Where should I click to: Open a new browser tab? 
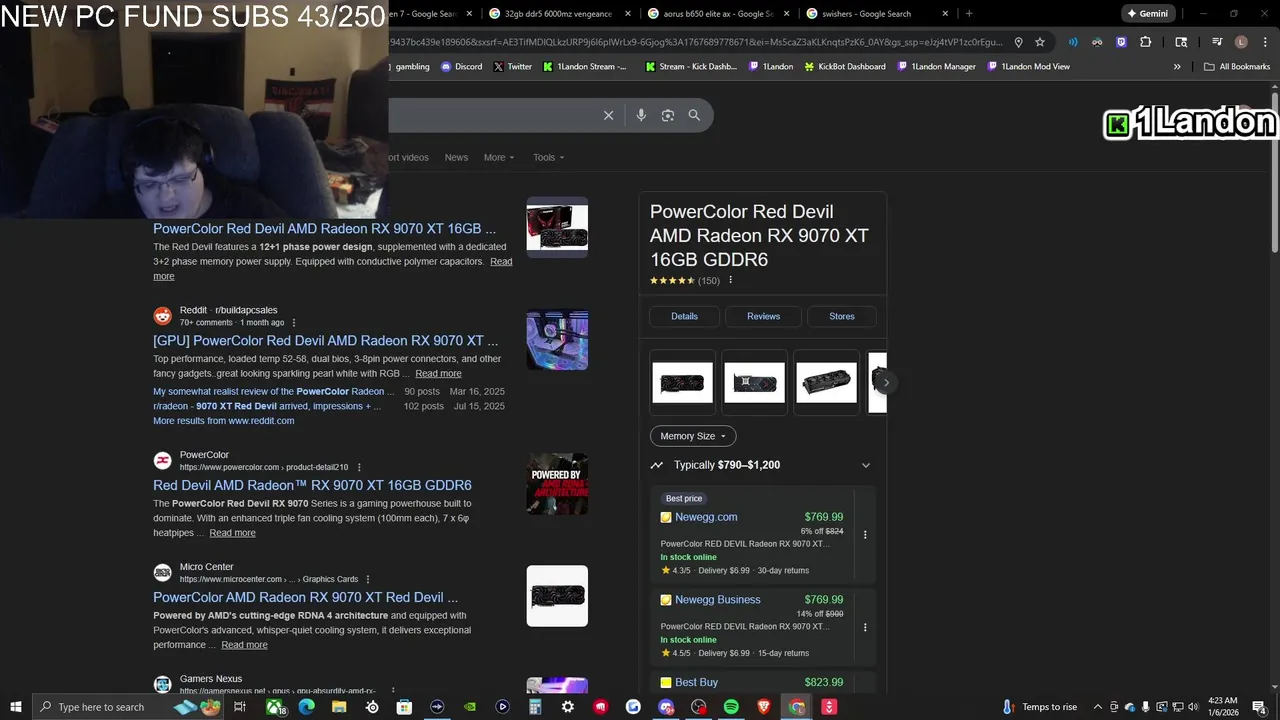[x=969, y=14]
